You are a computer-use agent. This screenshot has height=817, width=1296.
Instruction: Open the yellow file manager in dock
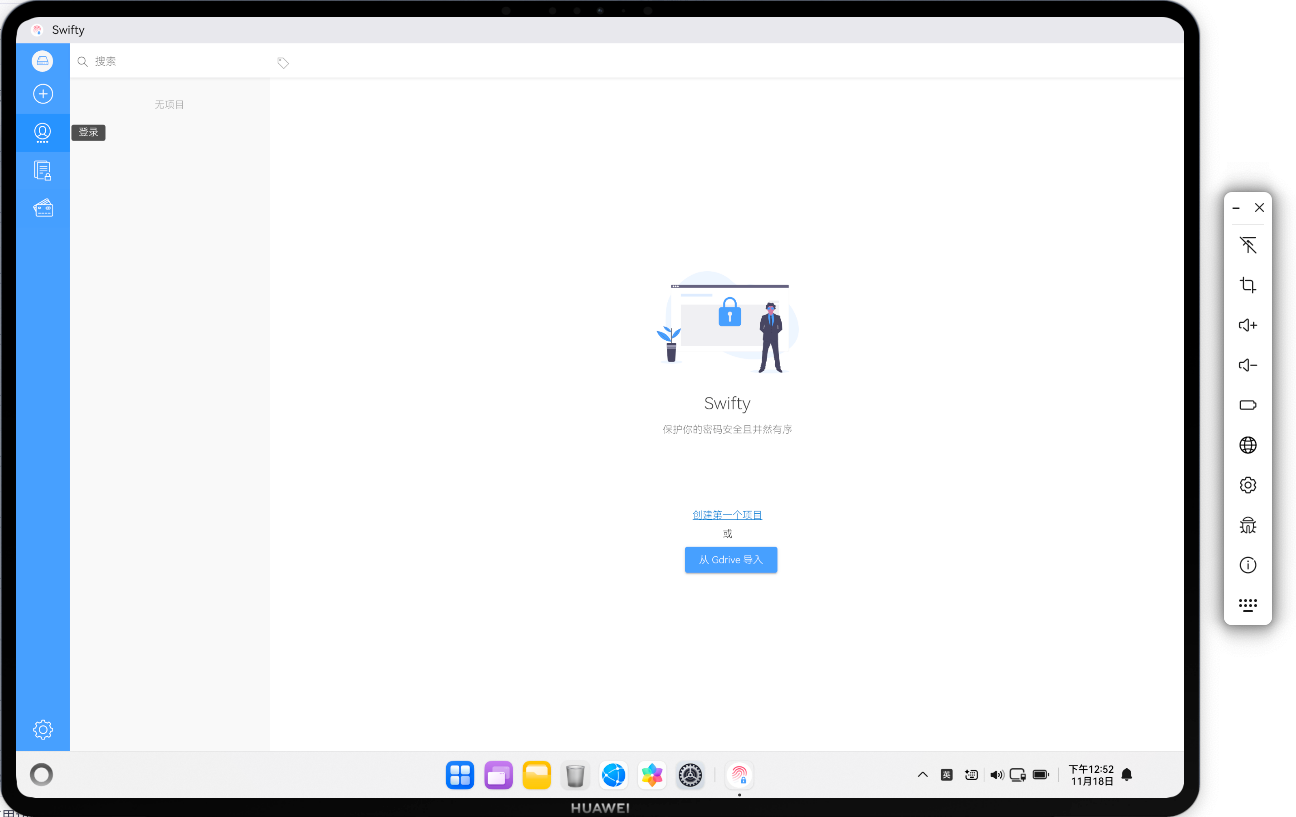[537, 775]
